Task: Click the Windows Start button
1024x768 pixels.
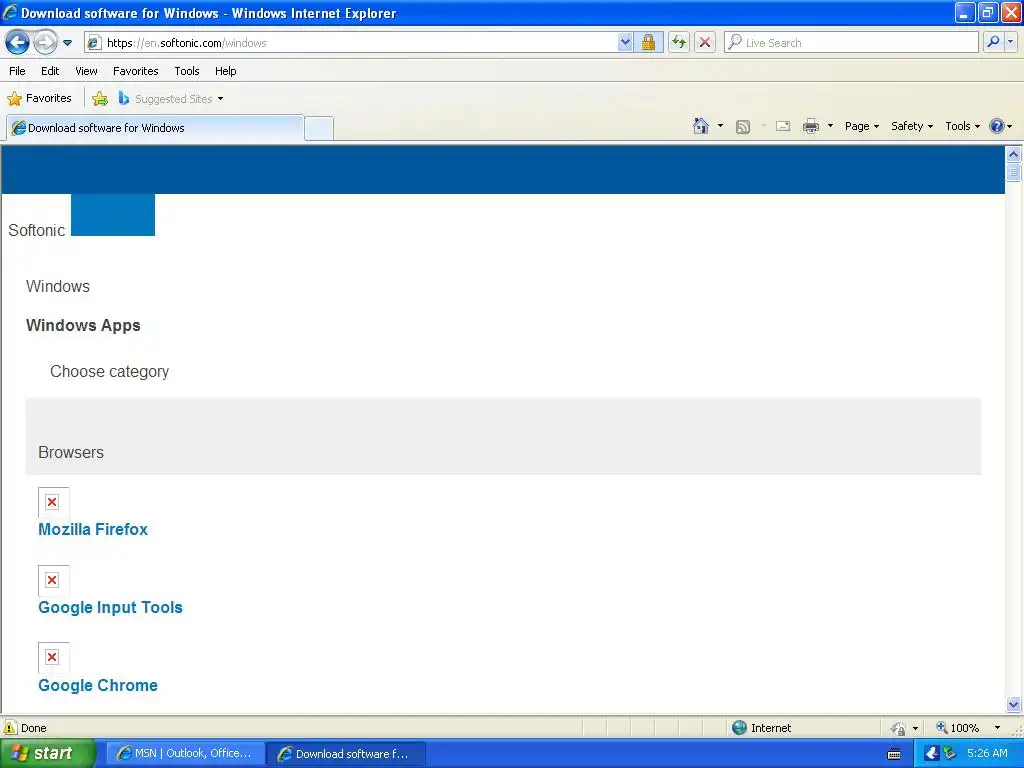Action: coord(47,754)
